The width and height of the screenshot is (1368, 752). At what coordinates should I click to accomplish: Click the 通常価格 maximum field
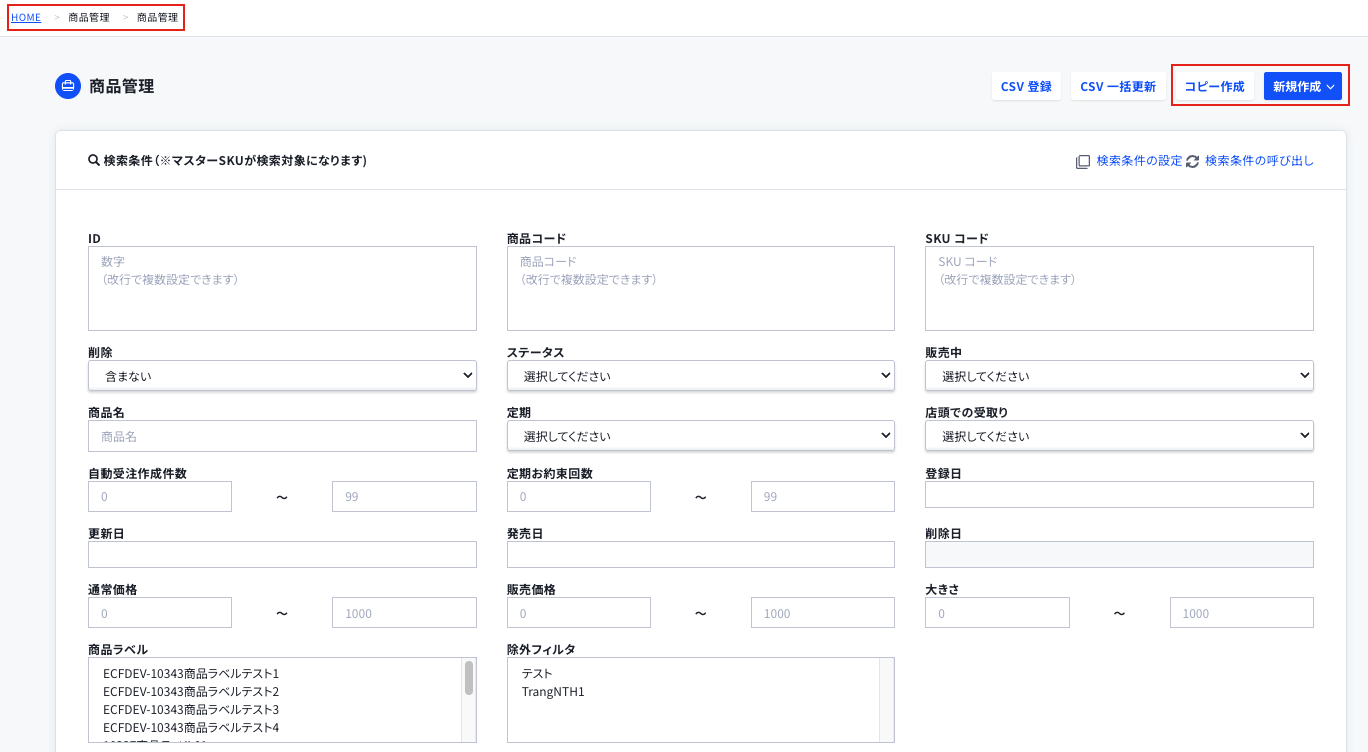pos(404,613)
